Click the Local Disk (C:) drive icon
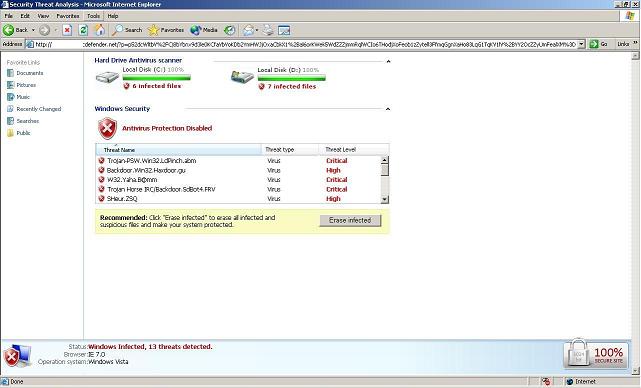 [107, 77]
